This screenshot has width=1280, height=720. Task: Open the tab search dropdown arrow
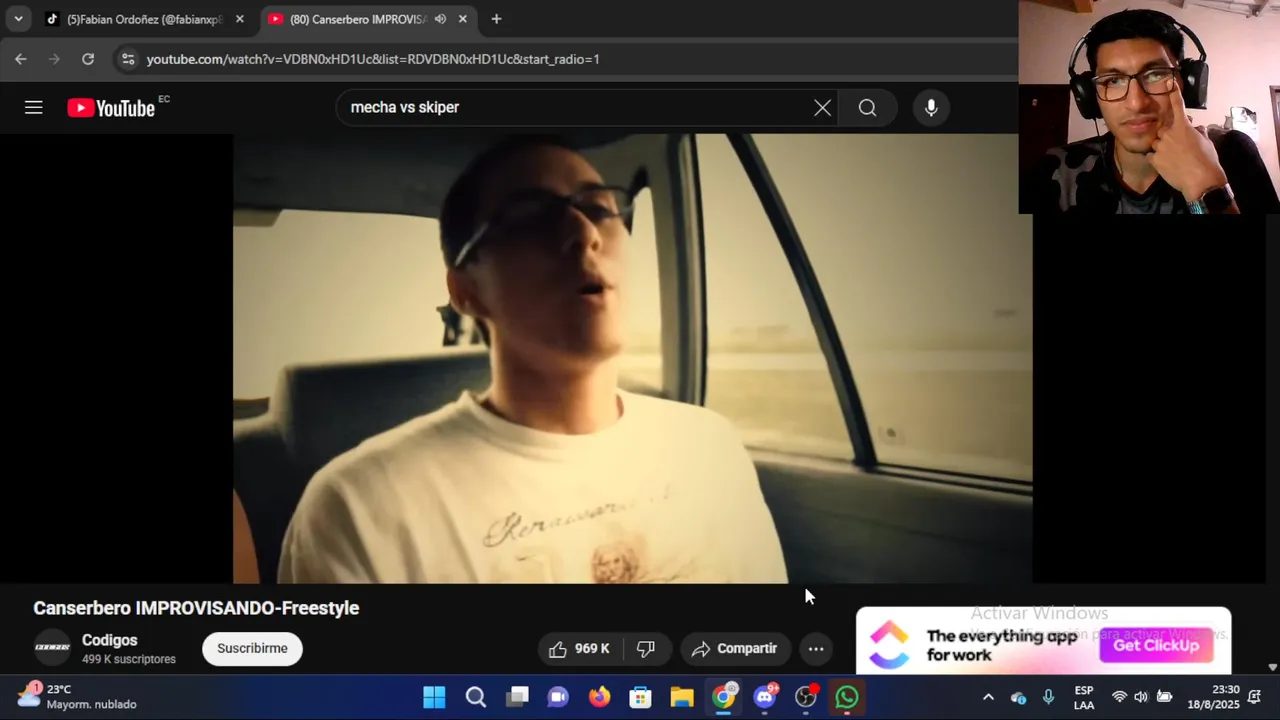tap(18, 19)
